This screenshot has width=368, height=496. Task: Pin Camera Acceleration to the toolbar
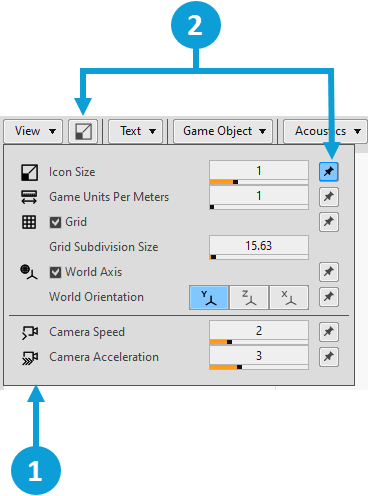point(329,357)
